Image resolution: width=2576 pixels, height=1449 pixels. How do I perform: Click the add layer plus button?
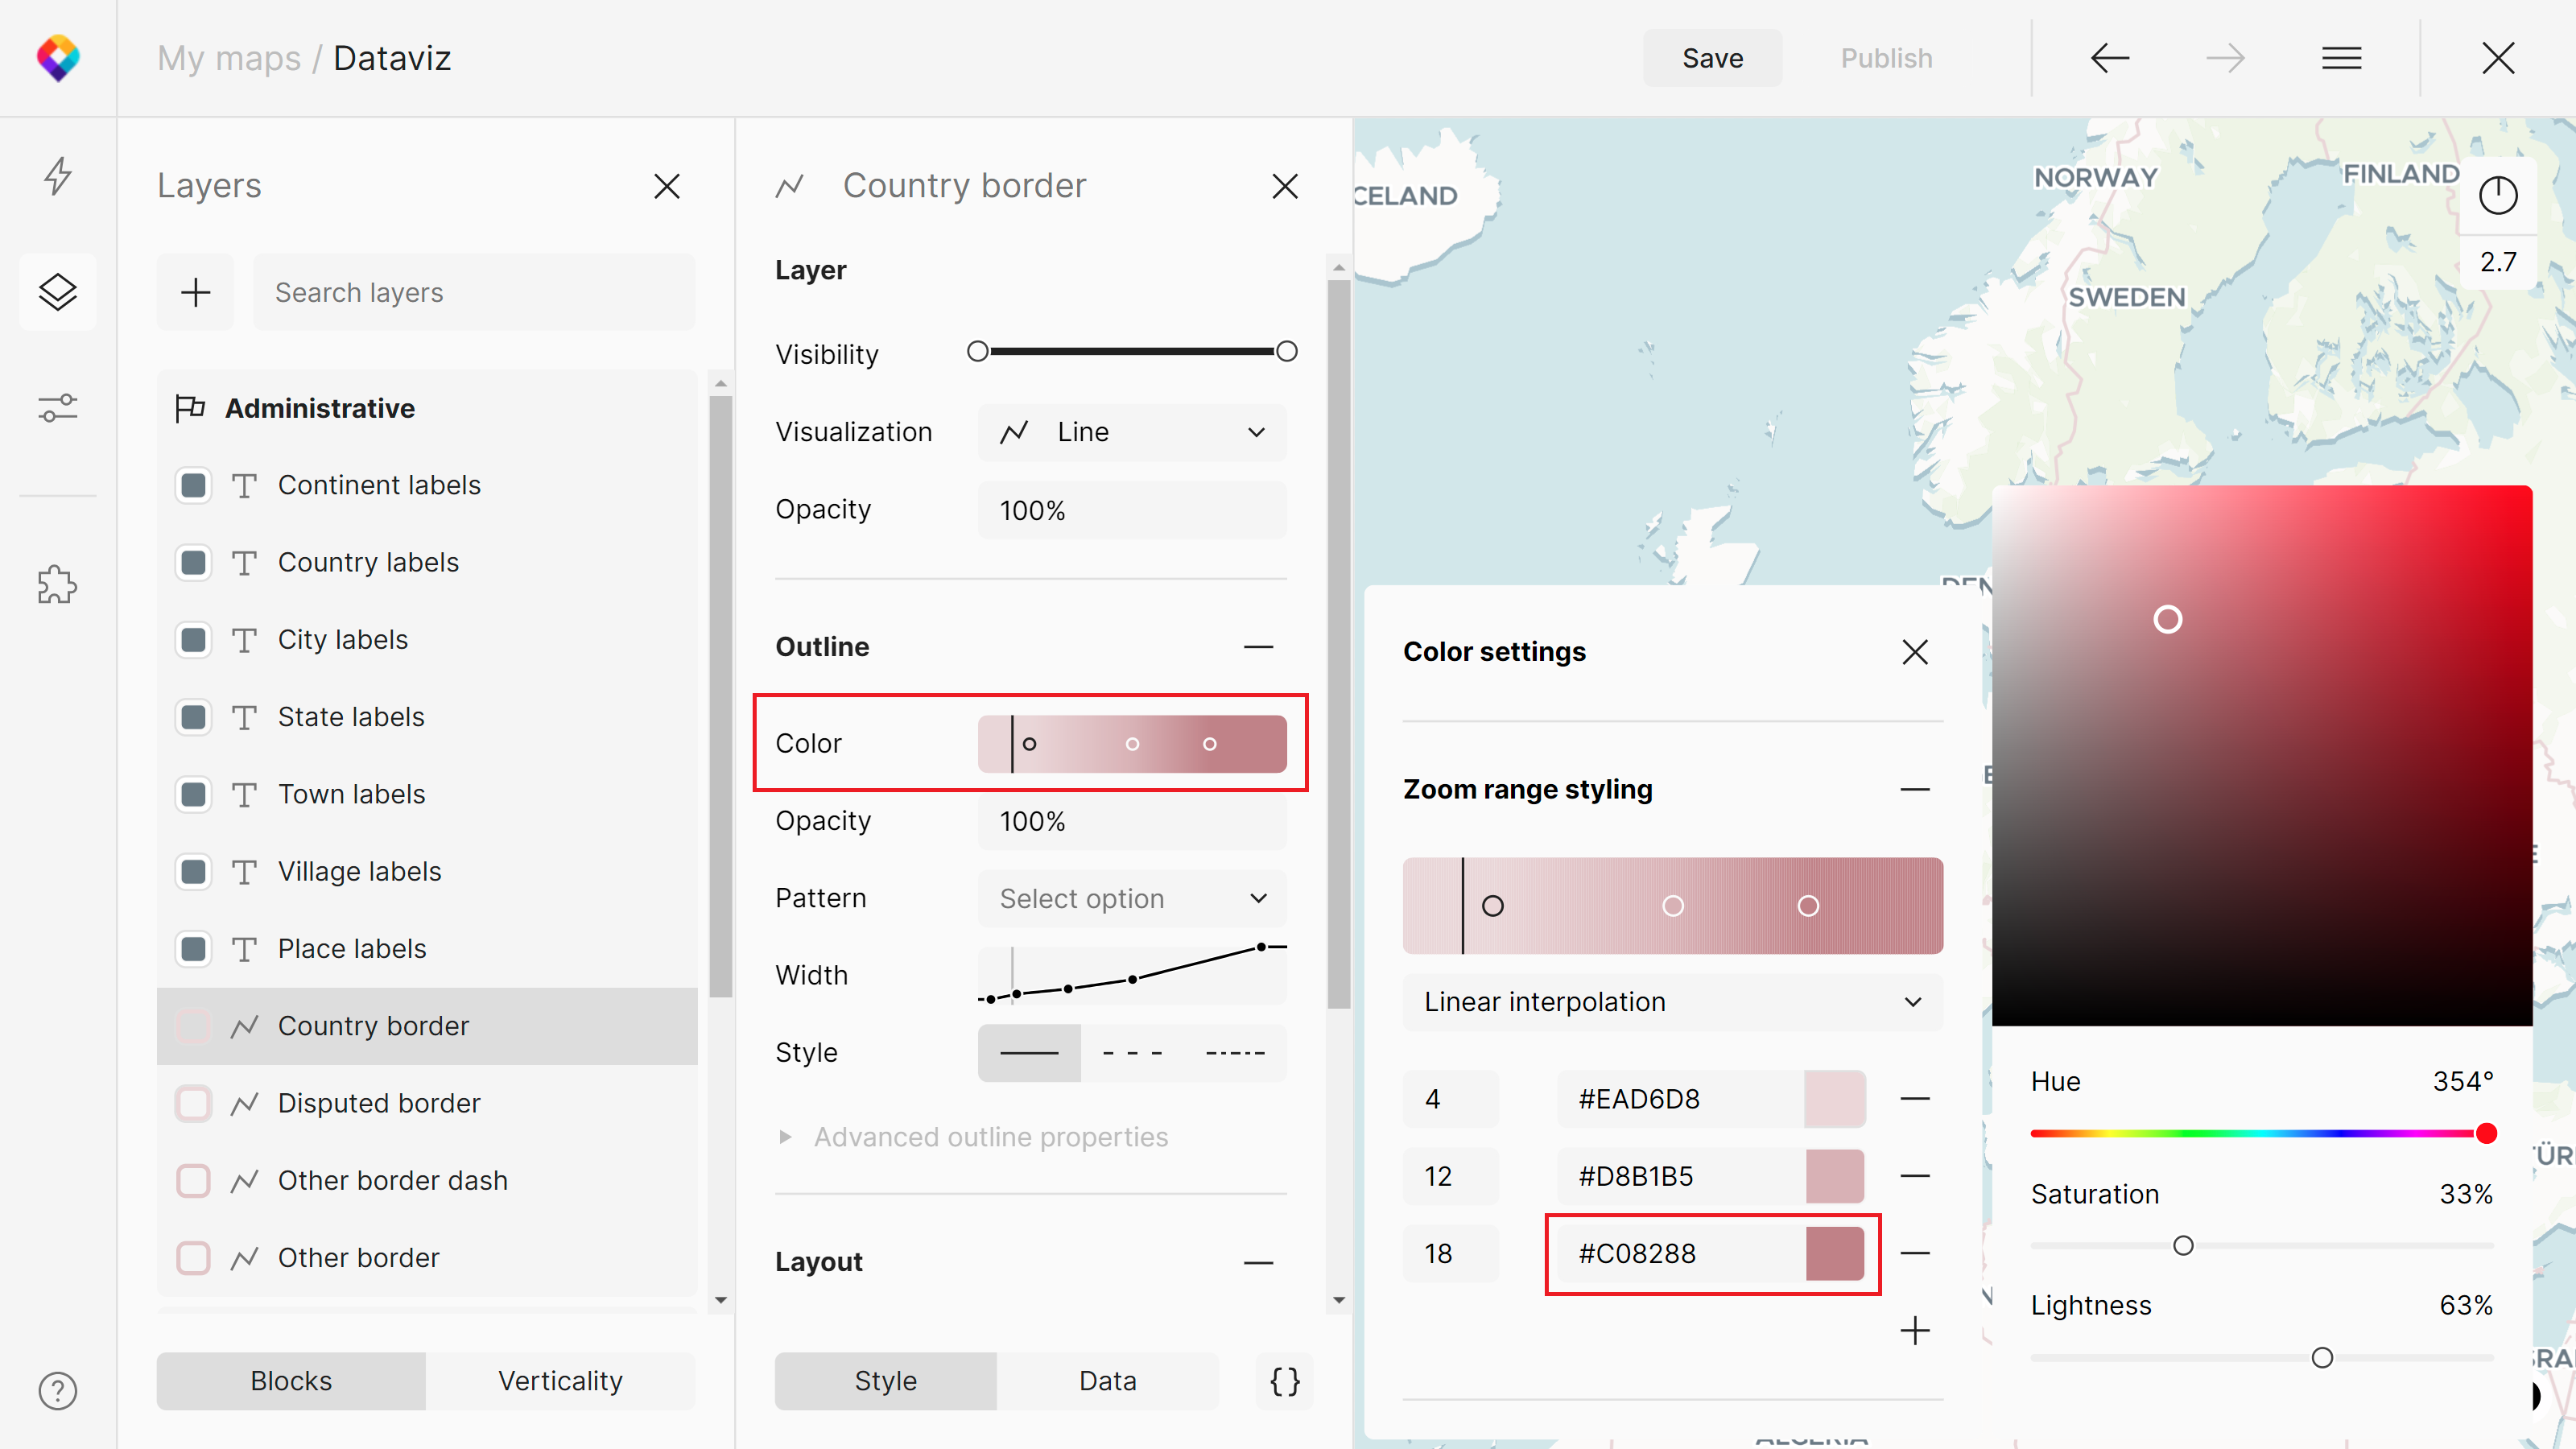[x=195, y=292]
